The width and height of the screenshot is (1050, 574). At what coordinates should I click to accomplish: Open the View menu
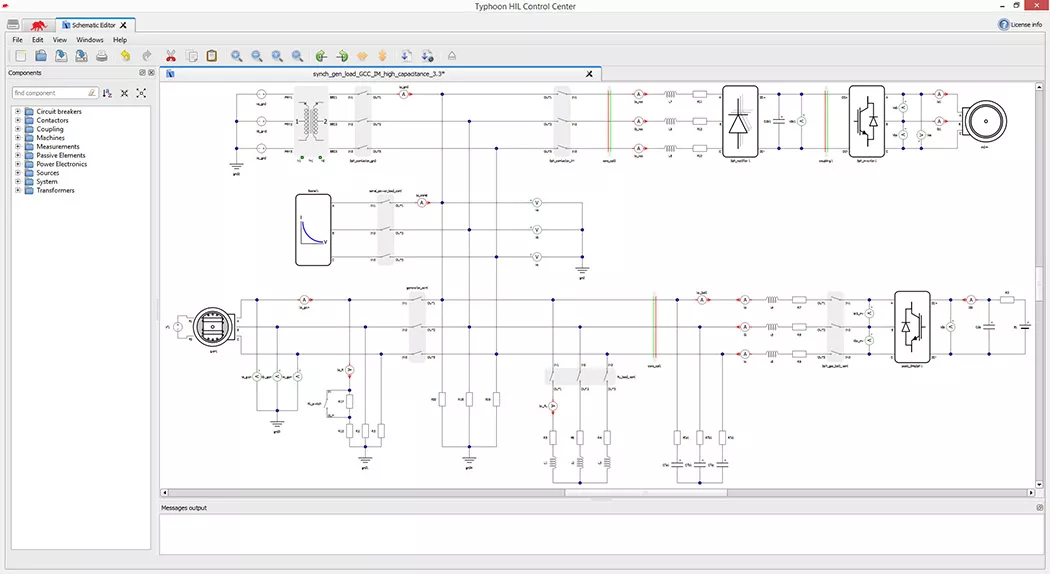coord(60,40)
